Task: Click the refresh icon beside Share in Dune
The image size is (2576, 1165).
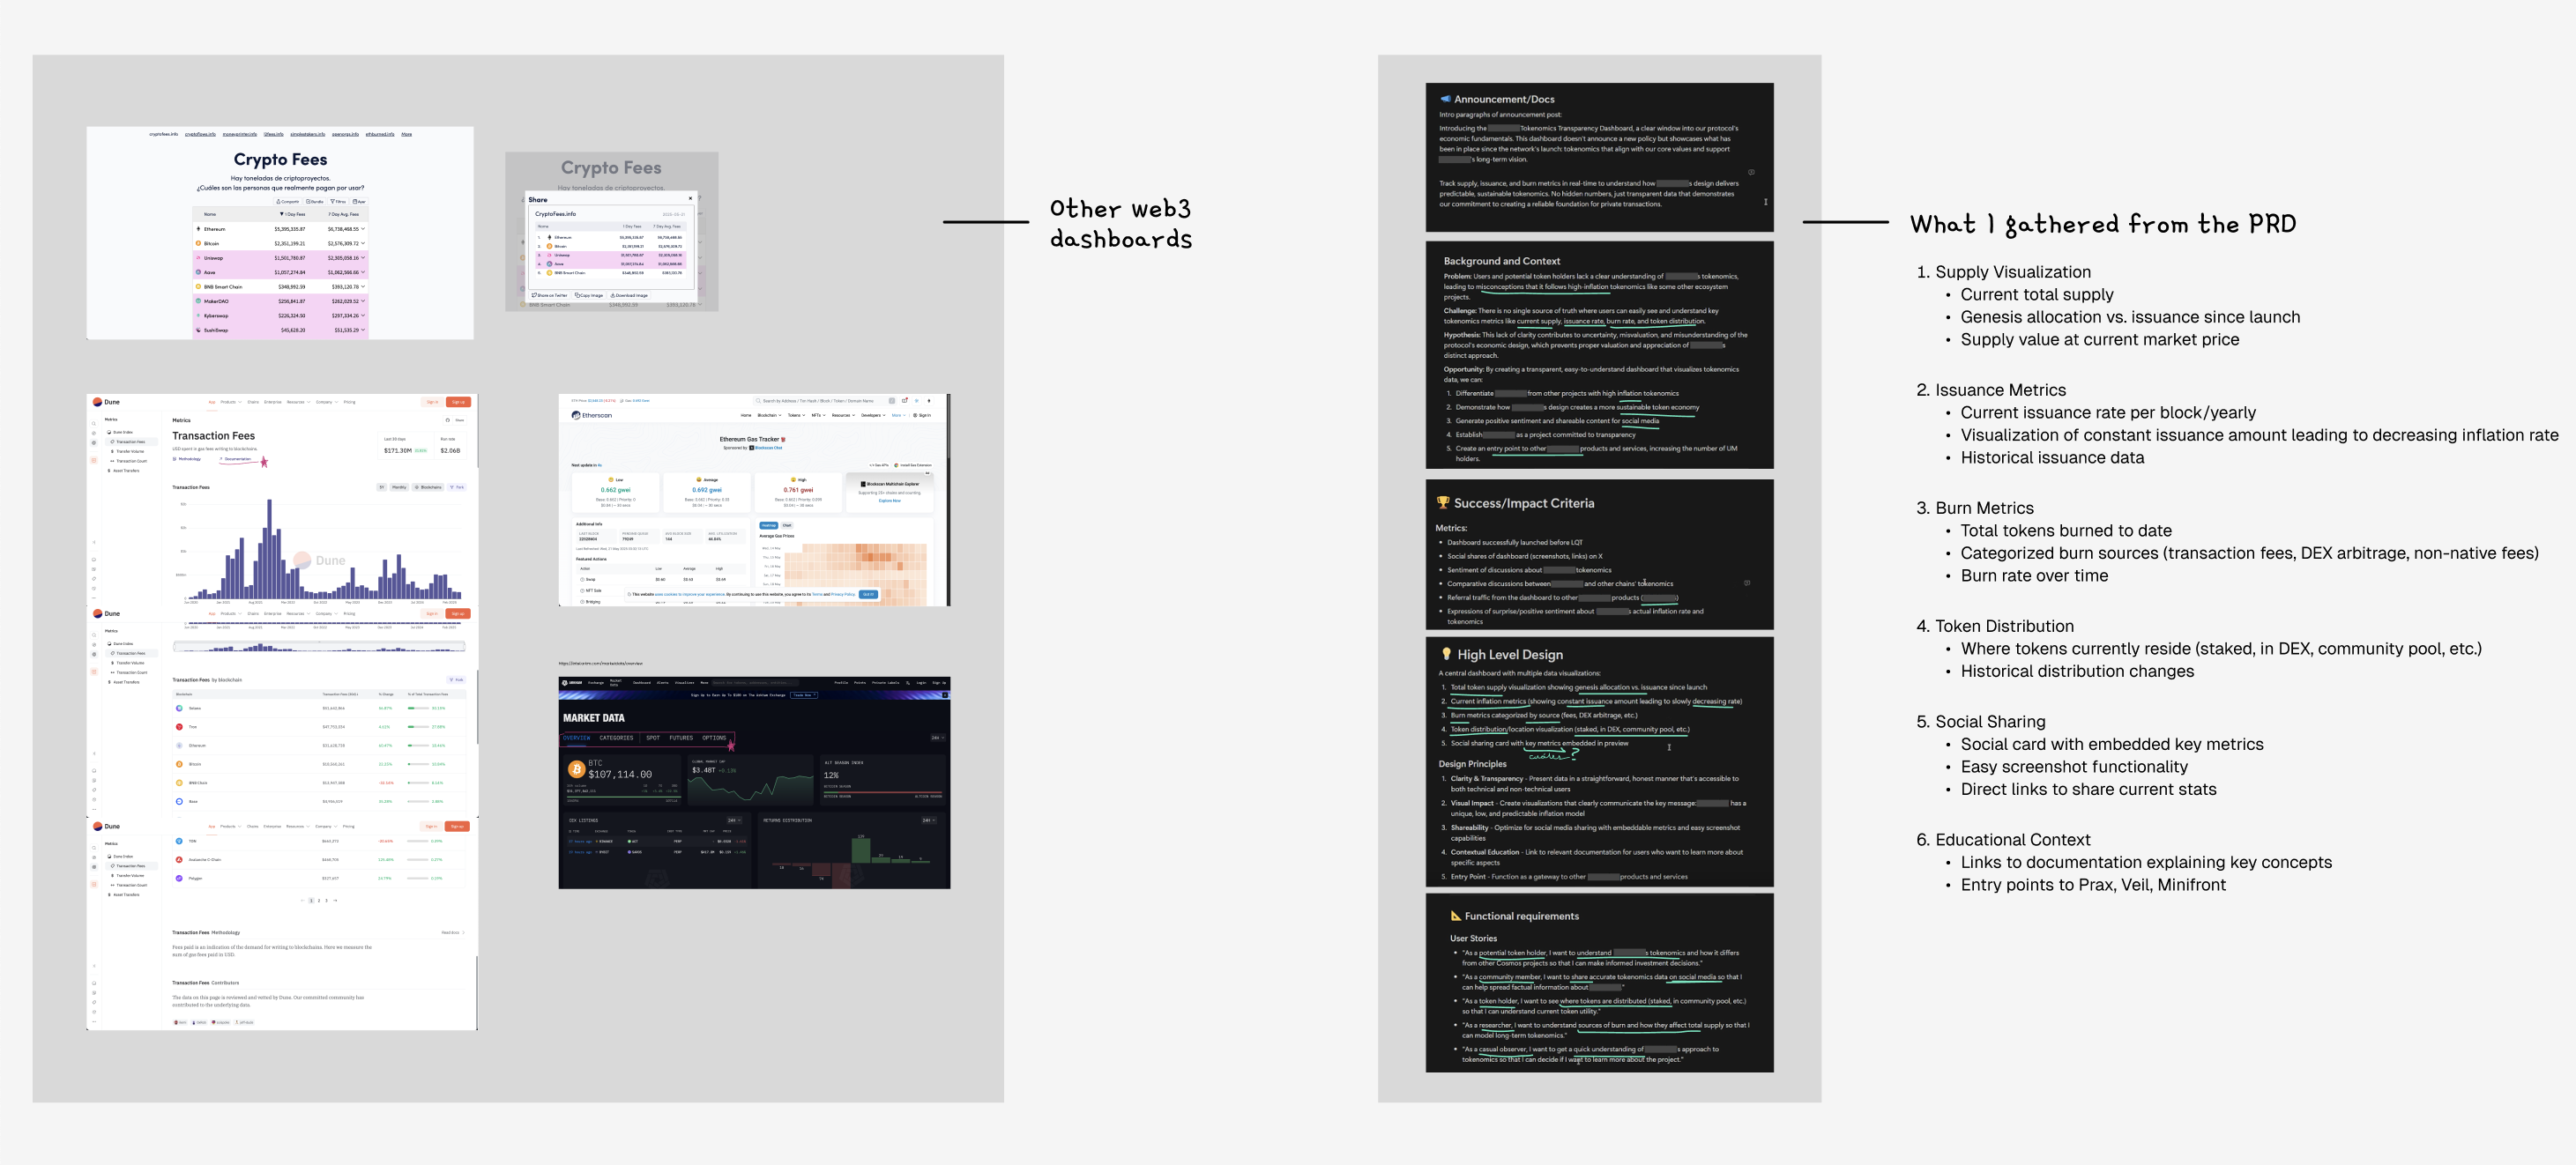Action: [448, 420]
